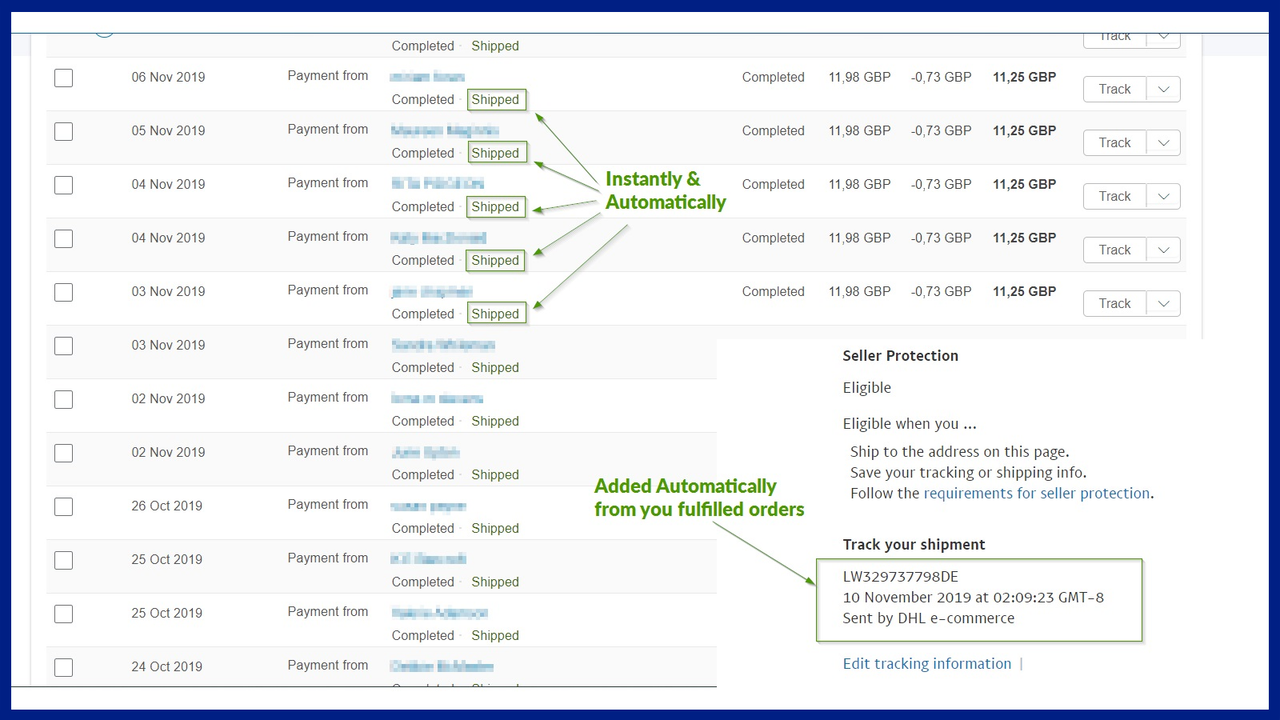Viewport: 1280px width, 720px height.
Task: Click the payment sender name on the 02 Nov row
Action: tap(437, 397)
